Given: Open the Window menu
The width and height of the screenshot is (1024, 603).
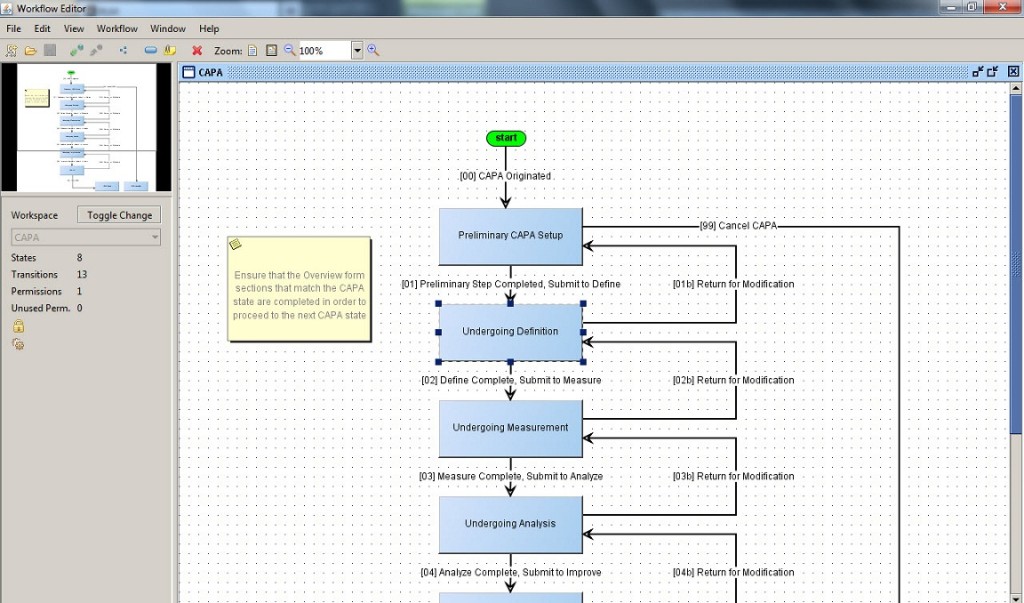Looking at the screenshot, I should [x=168, y=29].
